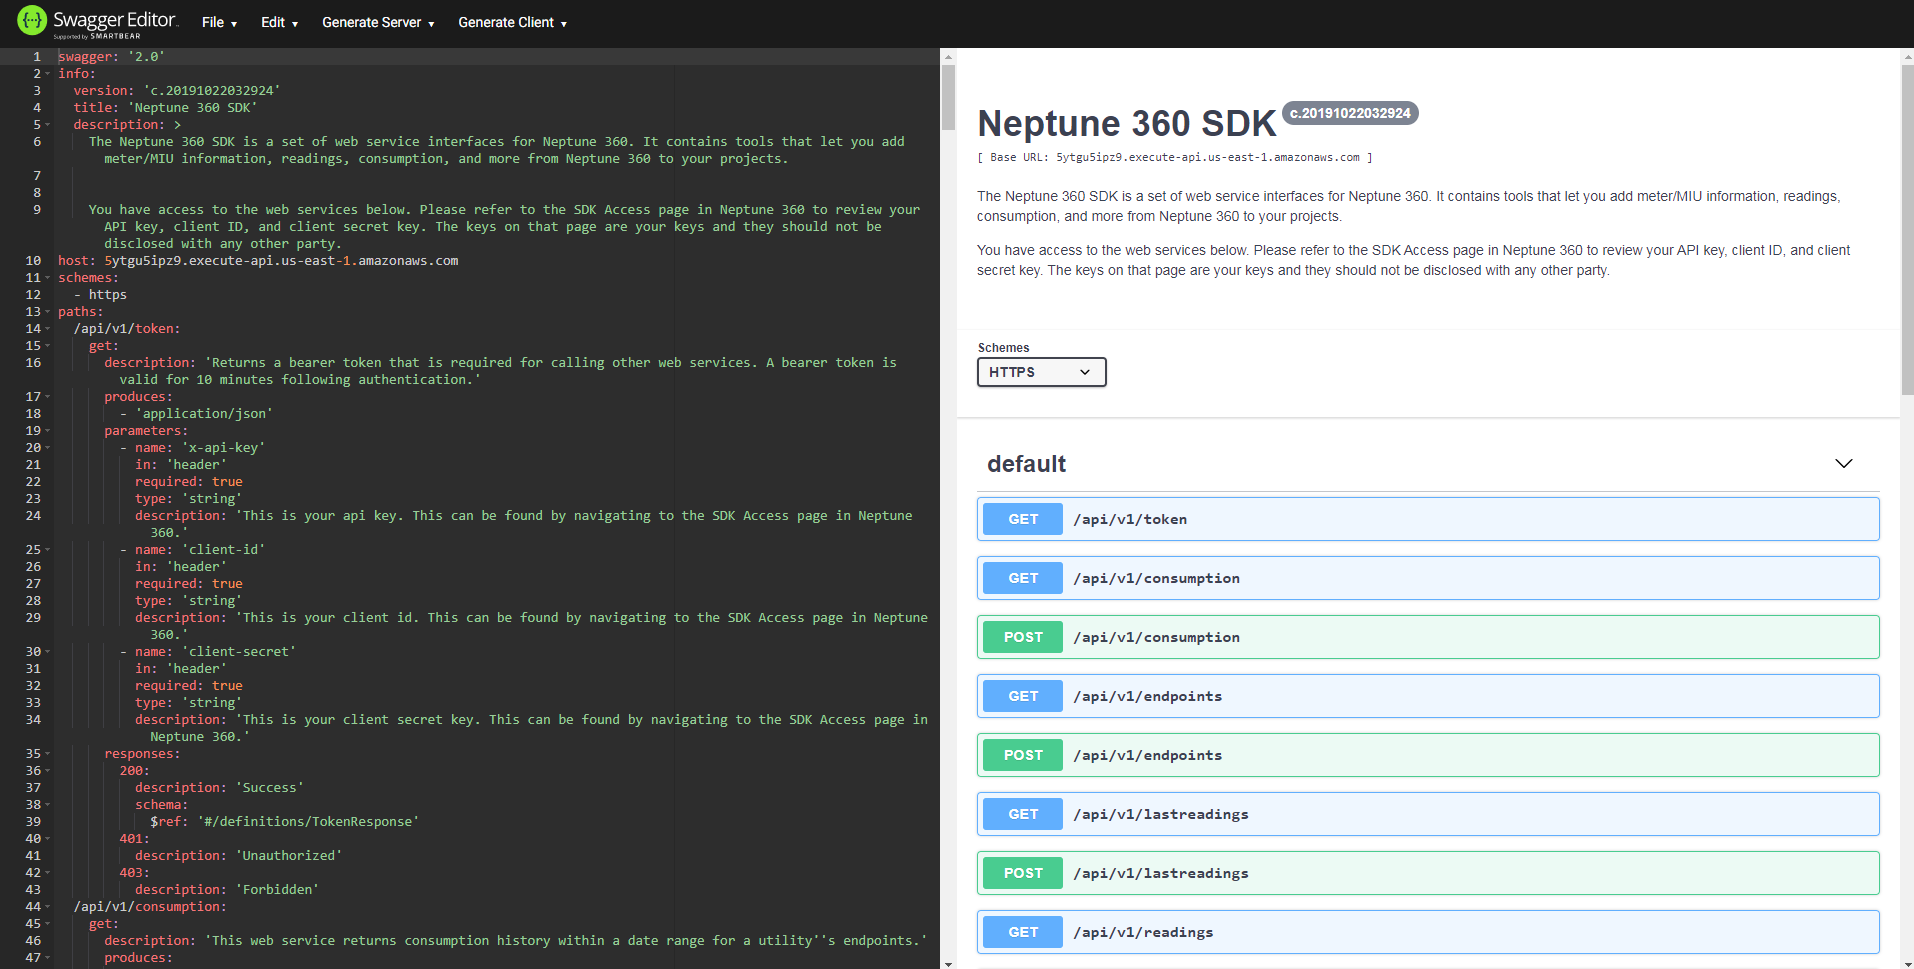Expand POST /api/v1/lastreadings operation

[x=1428, y=873]
